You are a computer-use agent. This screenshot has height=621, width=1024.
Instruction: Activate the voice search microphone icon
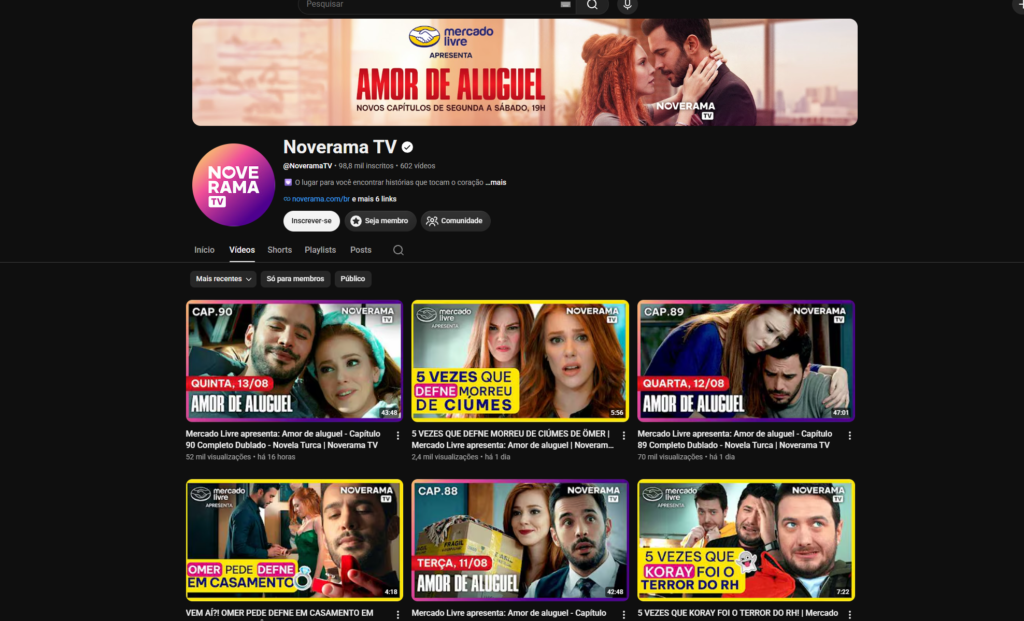point(627,5)
